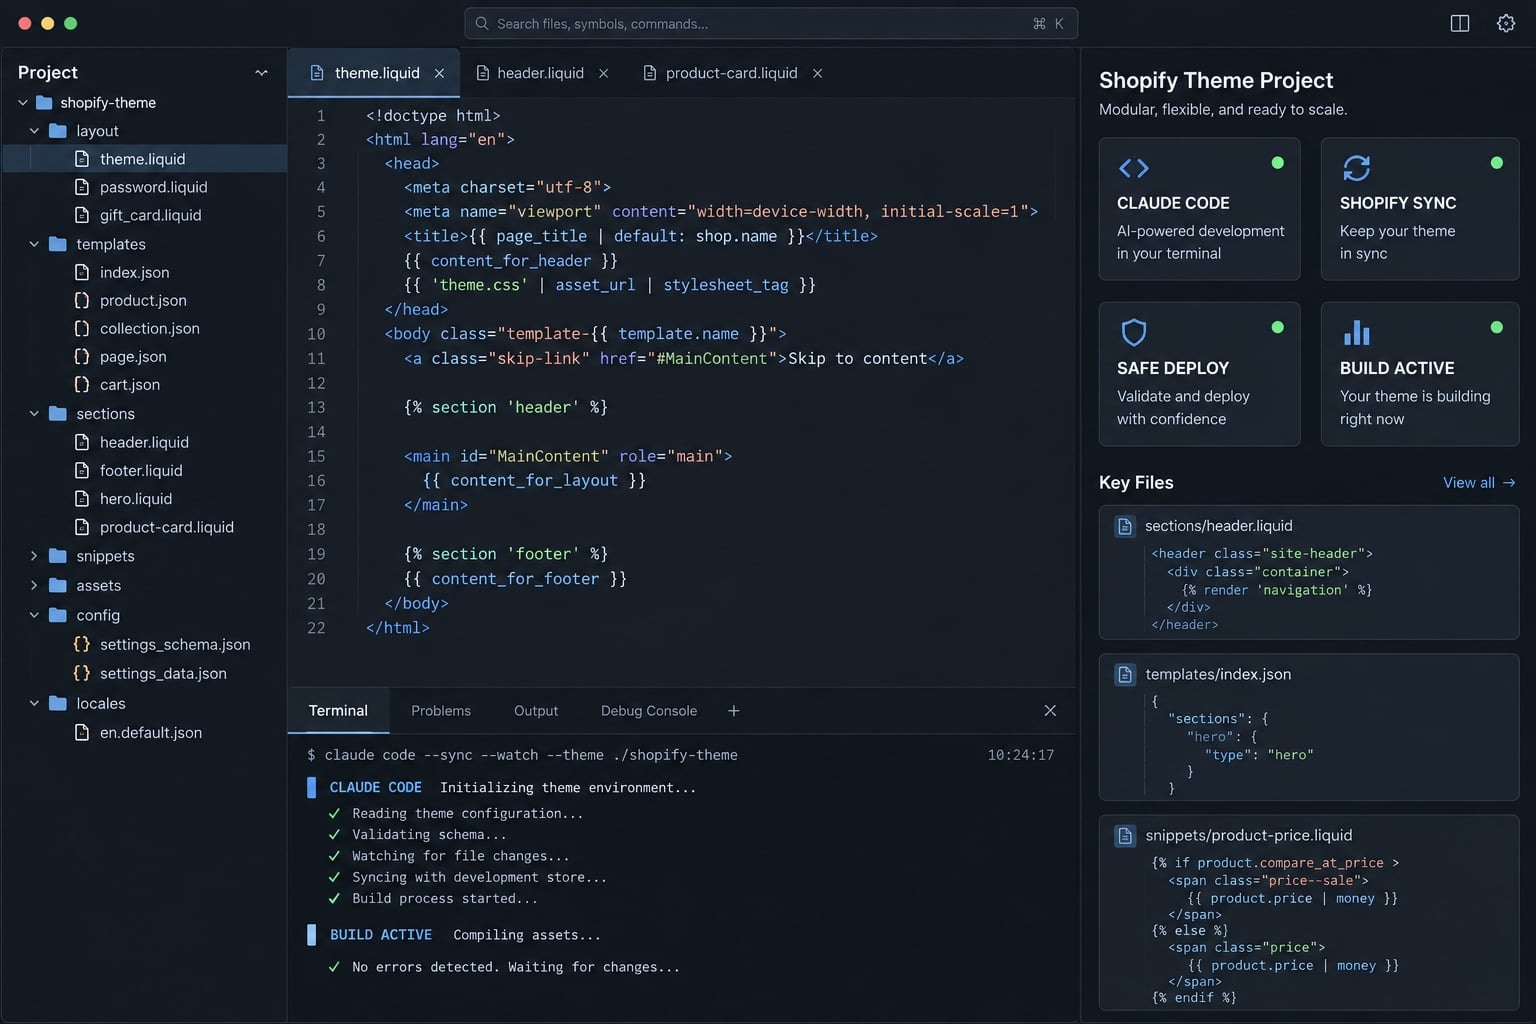This screenshot has width=1536, height=1024.
Task: Switch to the header.liquid tab
Action: pyautogui.click(x=541, y=73)
